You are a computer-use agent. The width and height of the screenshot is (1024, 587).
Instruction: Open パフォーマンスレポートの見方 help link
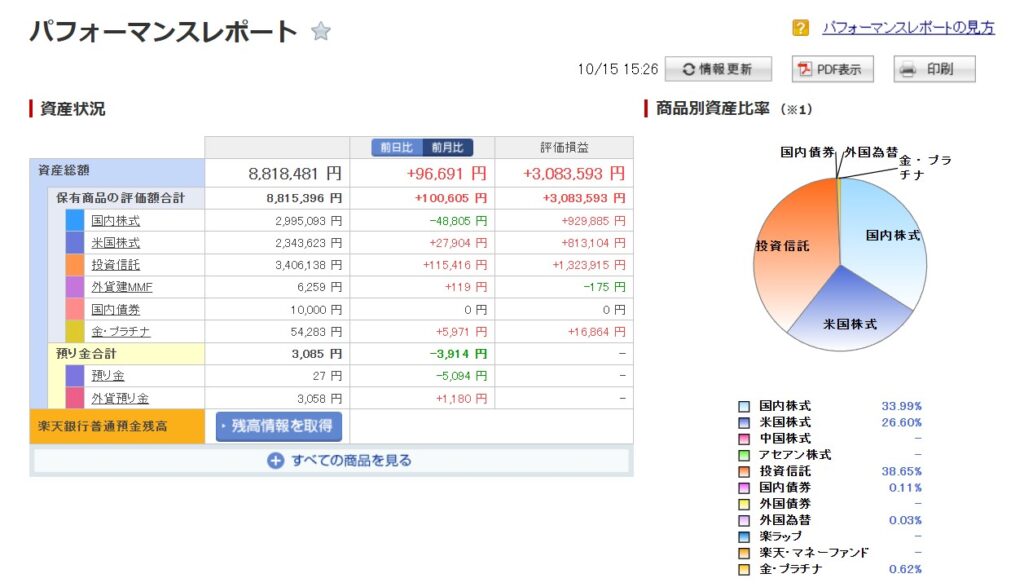[908, 28]
